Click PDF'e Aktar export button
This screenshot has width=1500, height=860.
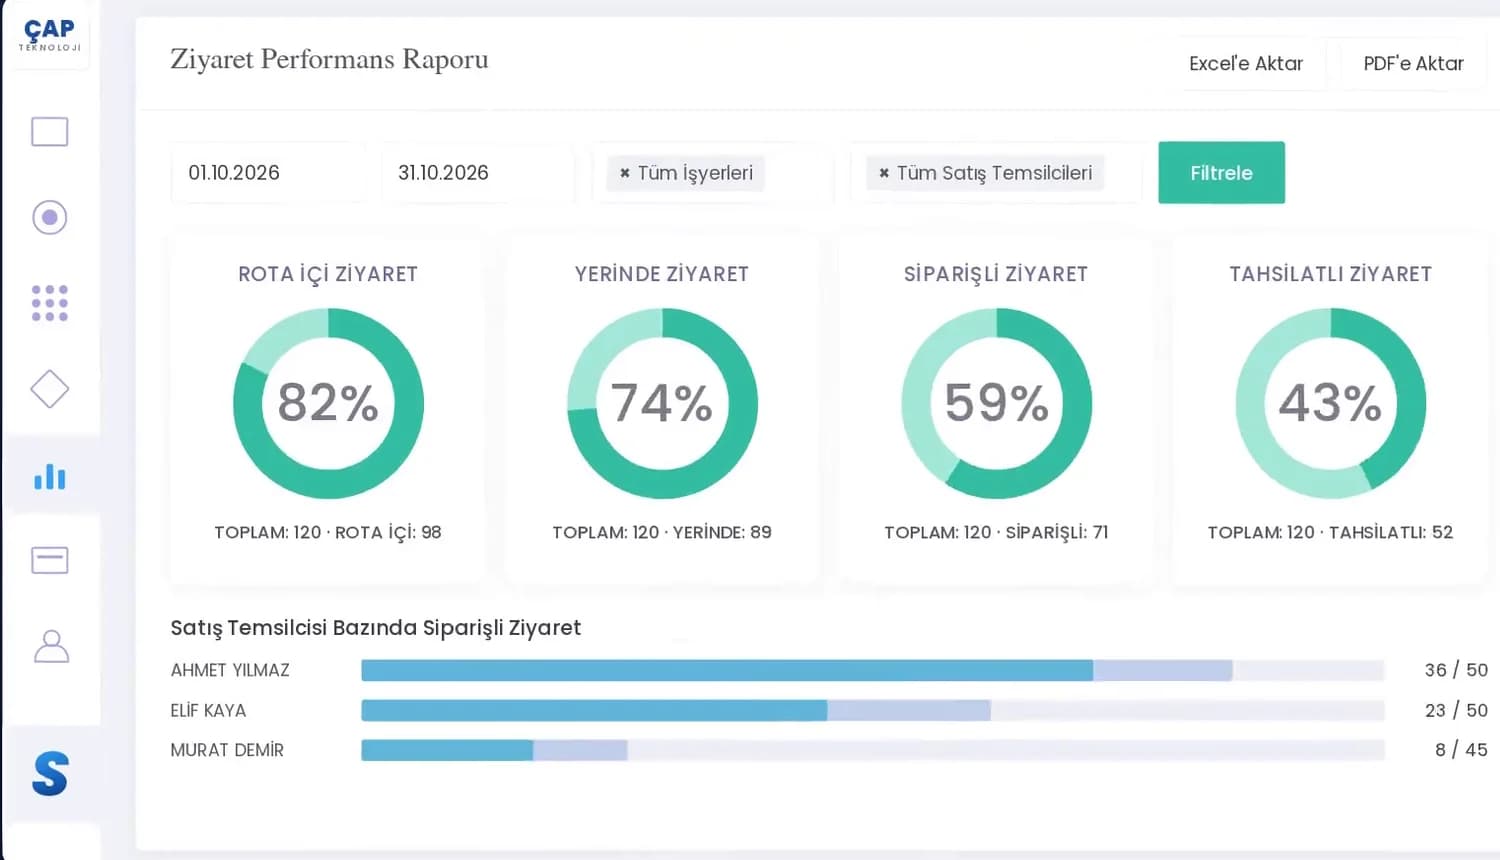pos(1413,63)
